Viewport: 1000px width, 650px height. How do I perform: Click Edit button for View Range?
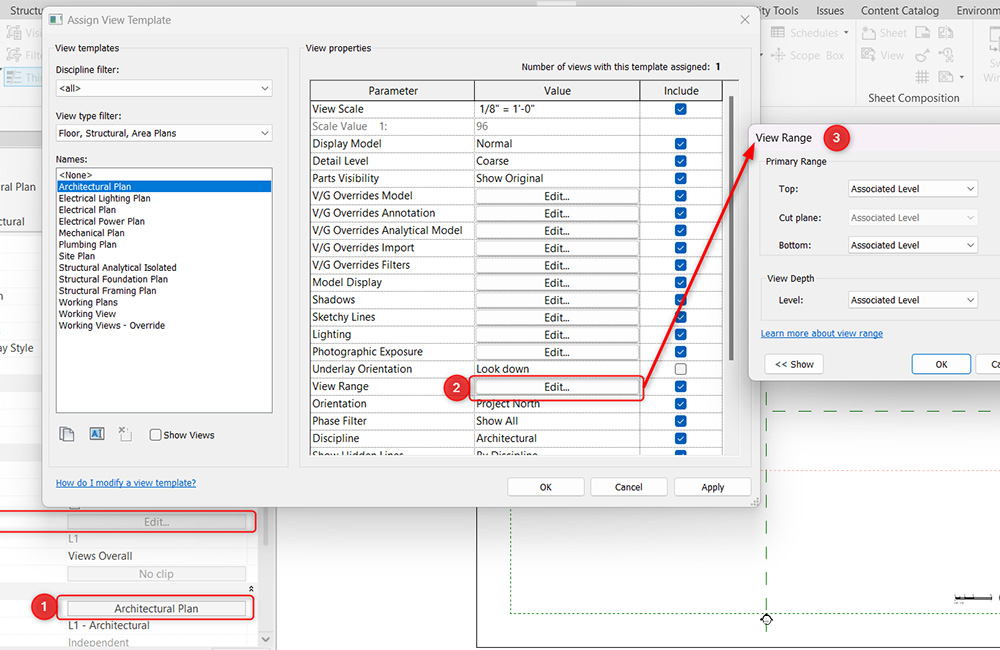coord(556,387)
